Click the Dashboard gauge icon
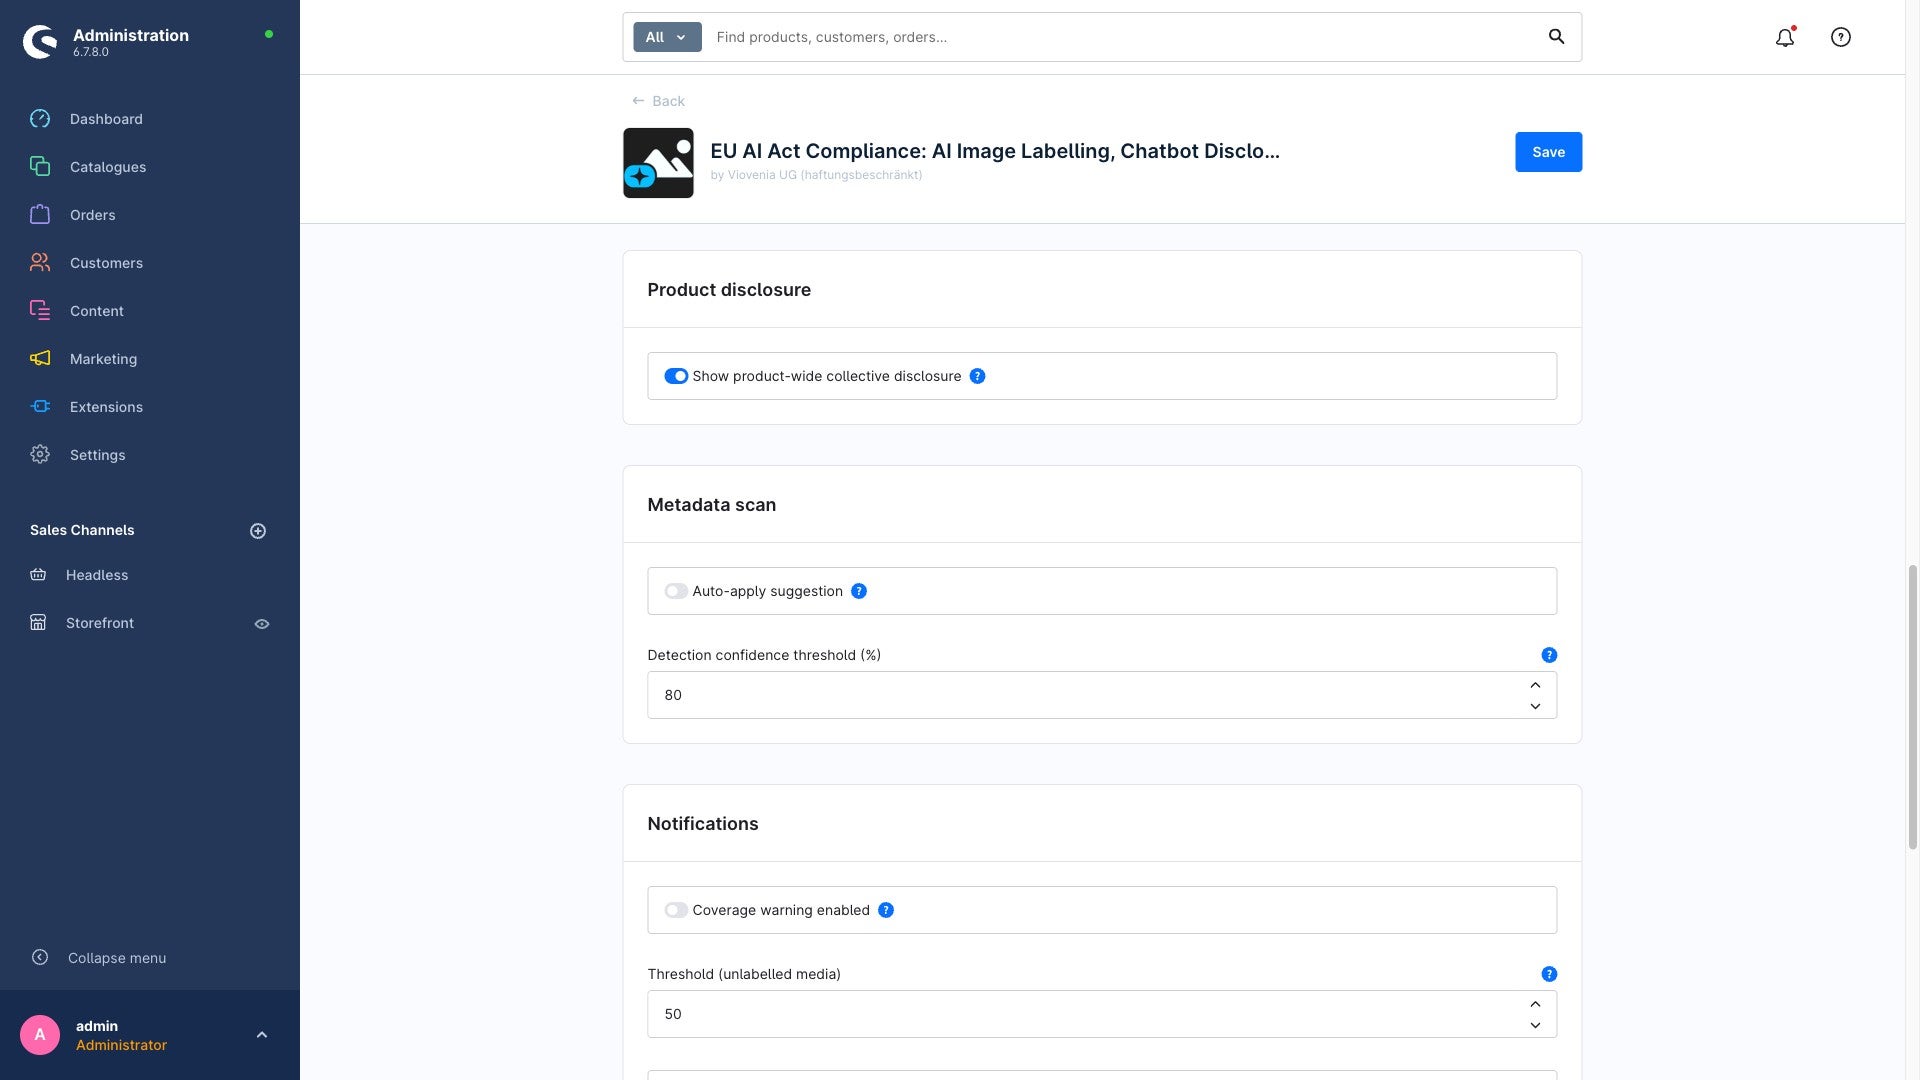 coord(40,119)
